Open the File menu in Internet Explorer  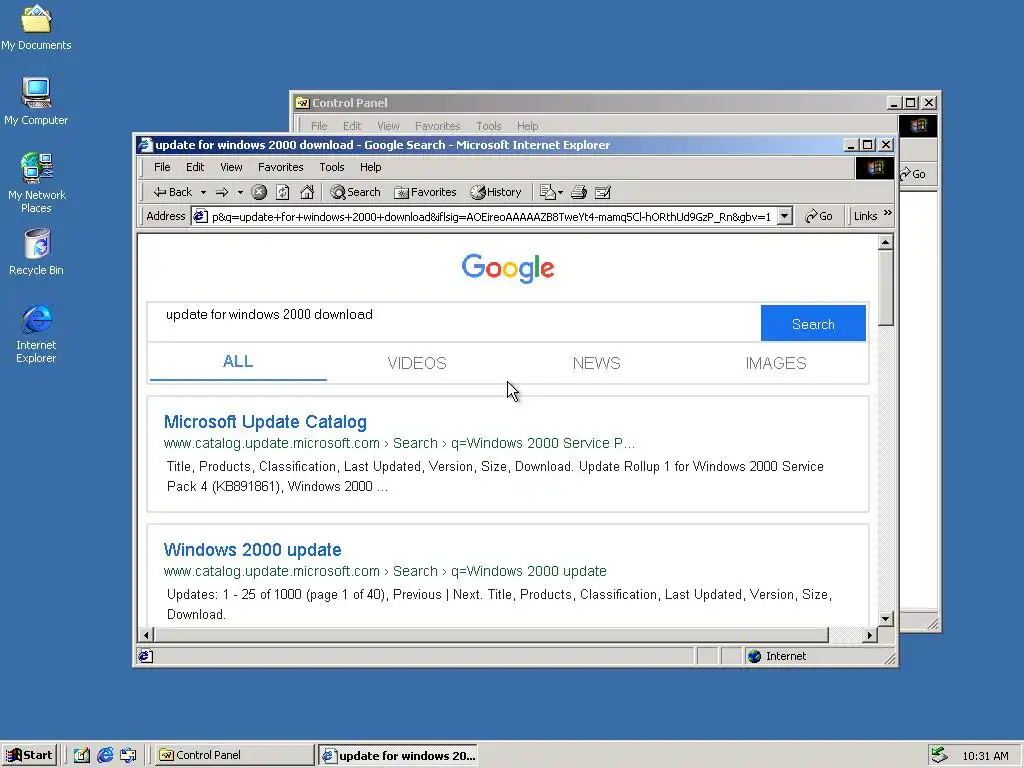162,167
